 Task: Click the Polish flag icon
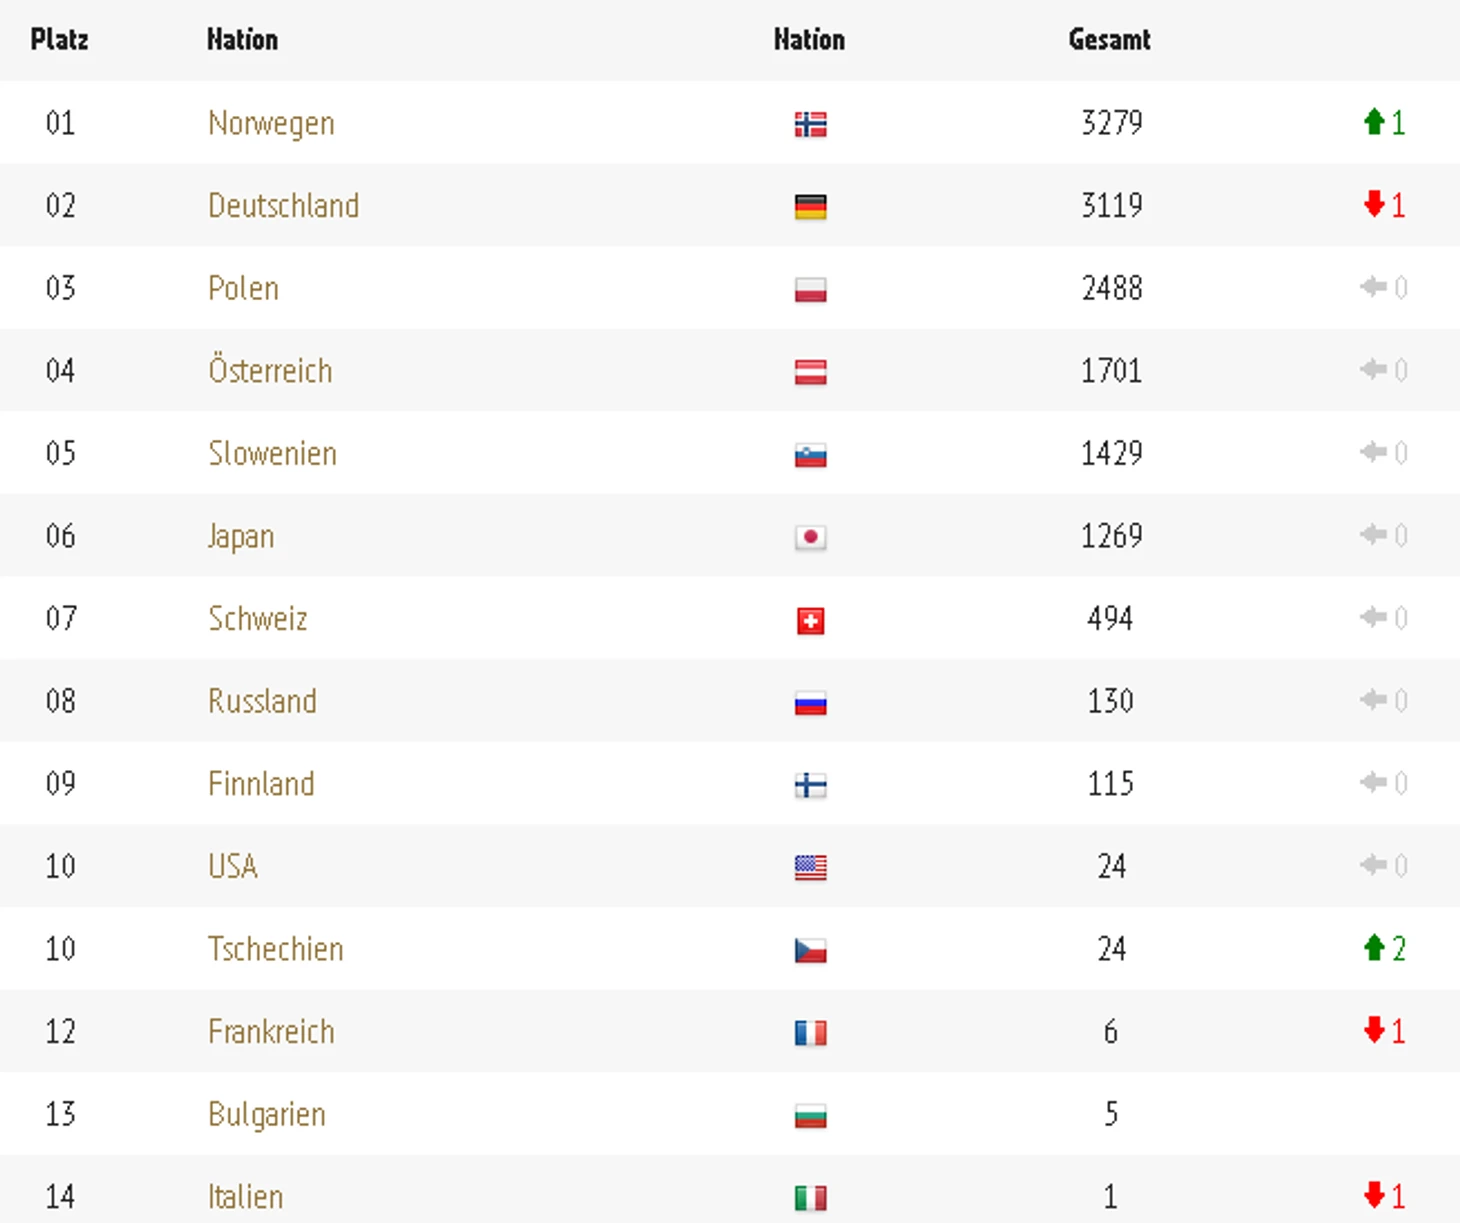click(x=810, y=290)
